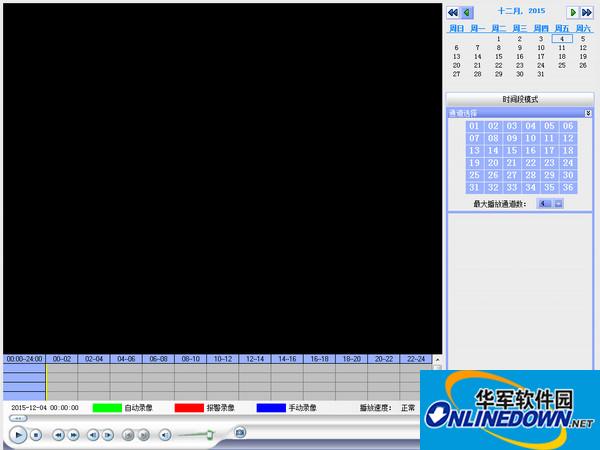The image size is (600, 450).
Task: Toggle channel 05 for playback
Action: tap(549, 126)
